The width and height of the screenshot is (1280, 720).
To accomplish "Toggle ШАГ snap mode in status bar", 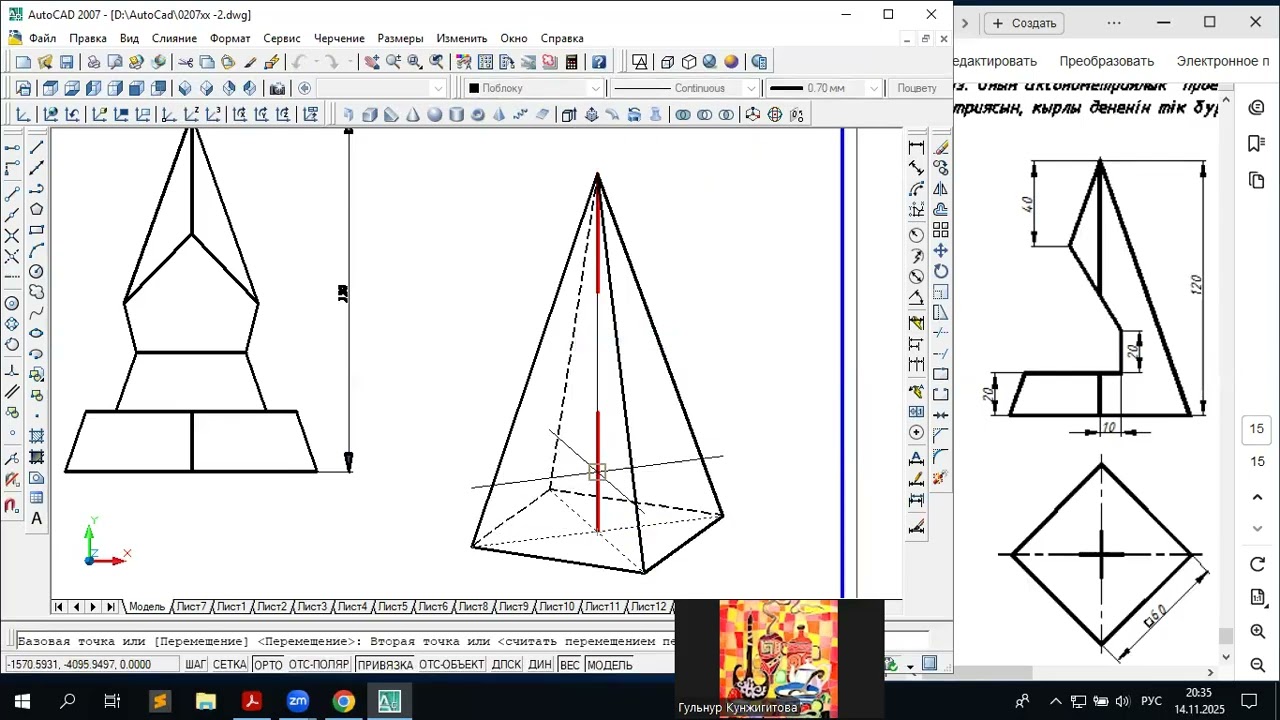I will click(x=196, y=665).
